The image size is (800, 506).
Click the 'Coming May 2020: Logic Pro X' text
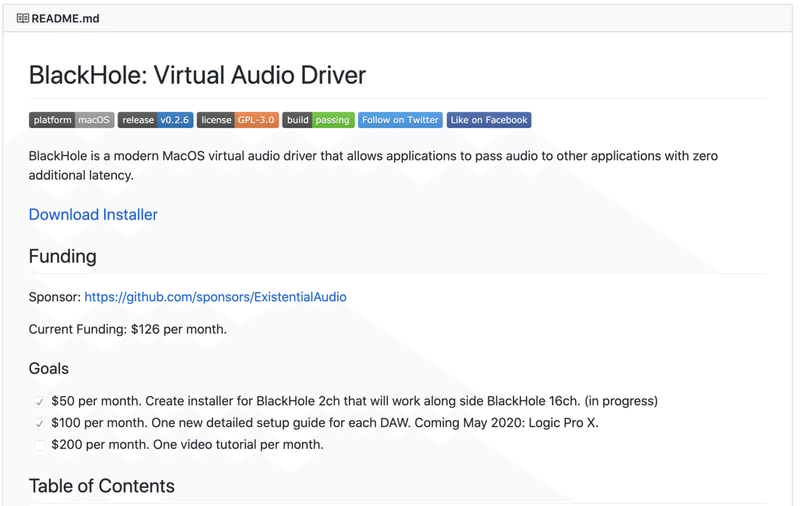506,423
